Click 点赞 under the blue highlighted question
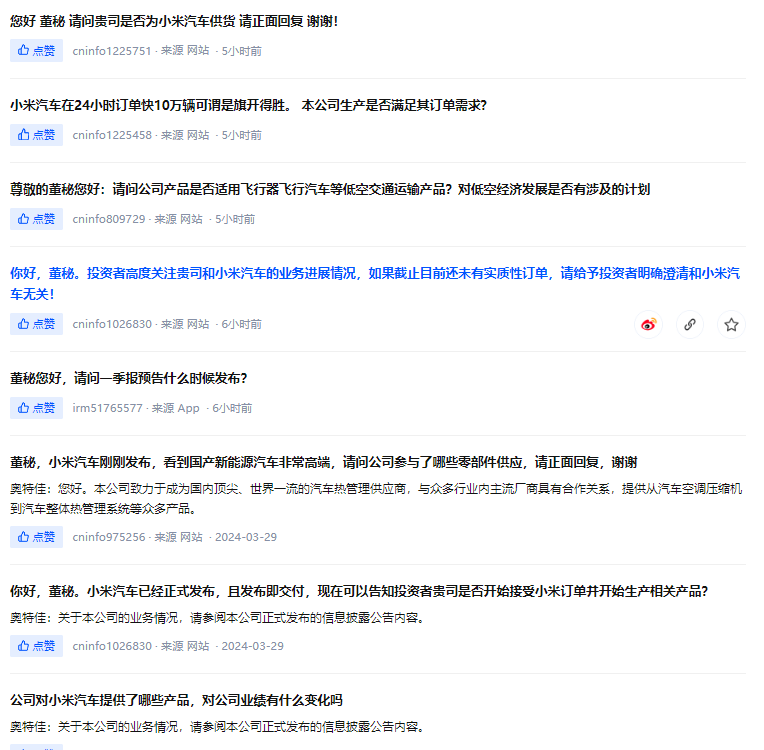 click(36, 324)
